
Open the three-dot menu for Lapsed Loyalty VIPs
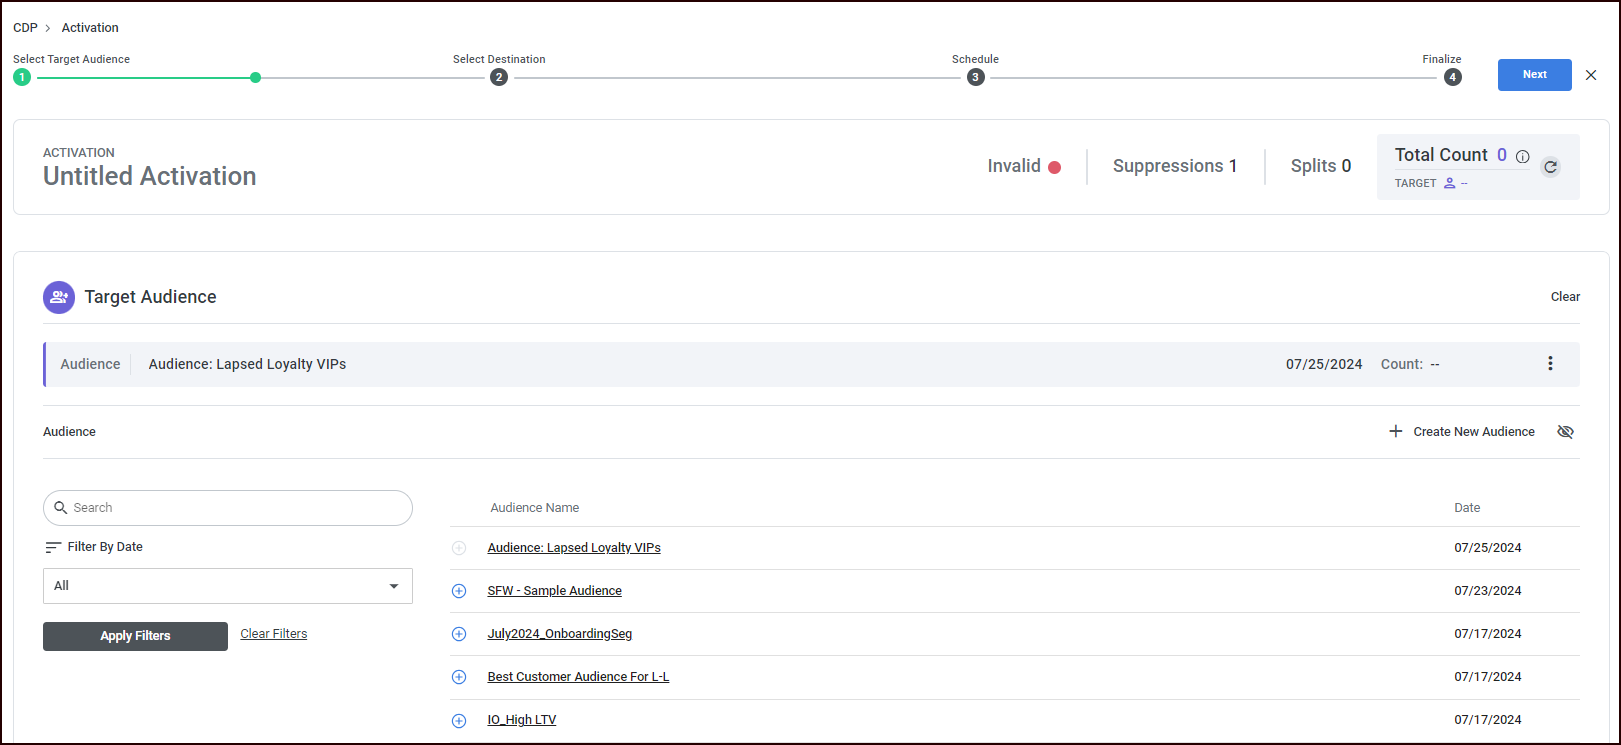(1550, 364)
